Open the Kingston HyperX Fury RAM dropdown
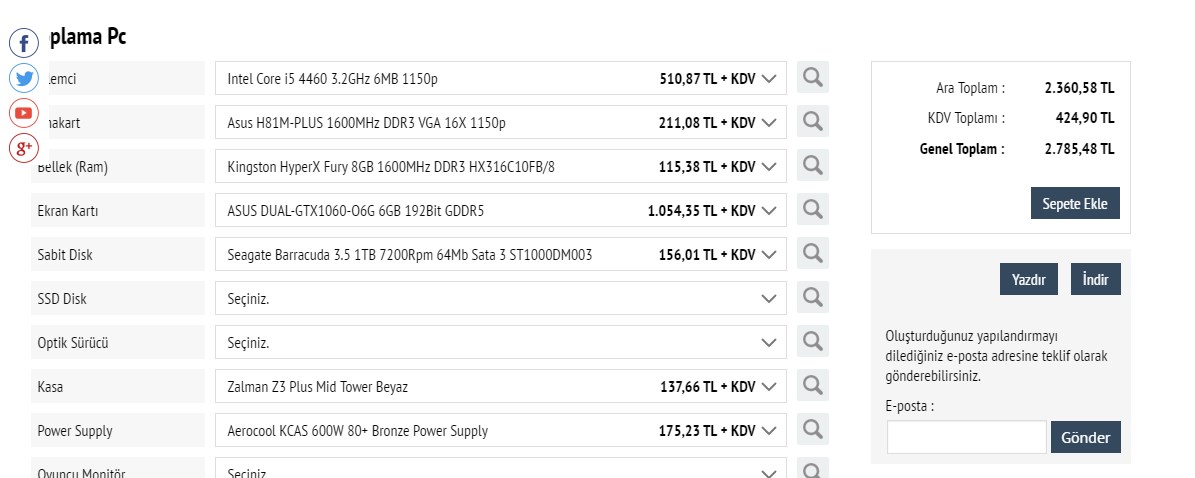The width and height of the screenshot is (1195, 478). click(x=501, y=166)
